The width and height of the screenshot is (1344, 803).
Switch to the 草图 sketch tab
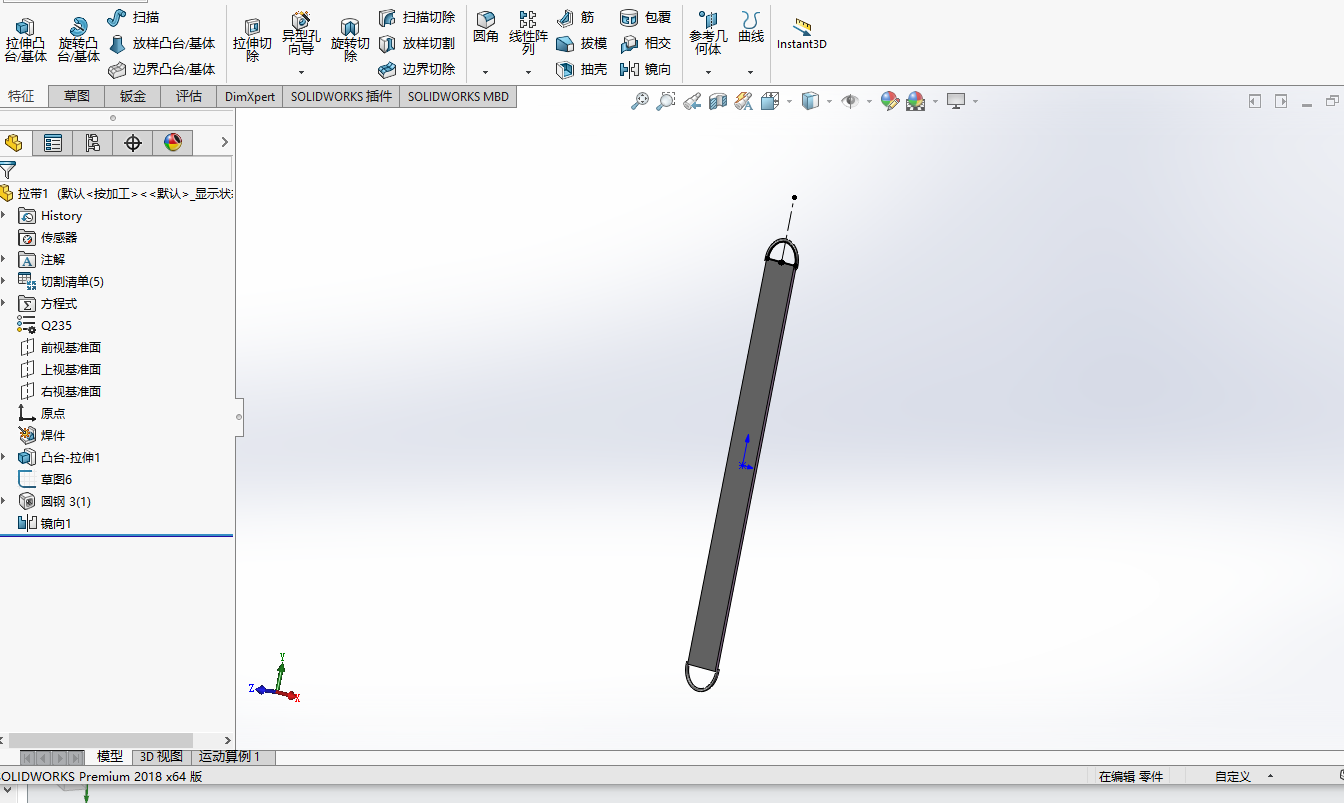77,96
